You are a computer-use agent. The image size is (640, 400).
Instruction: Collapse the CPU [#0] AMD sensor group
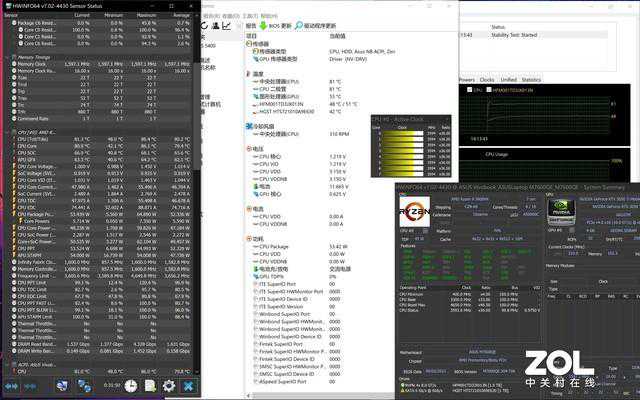pyautogui.click(x=8, y=131)
